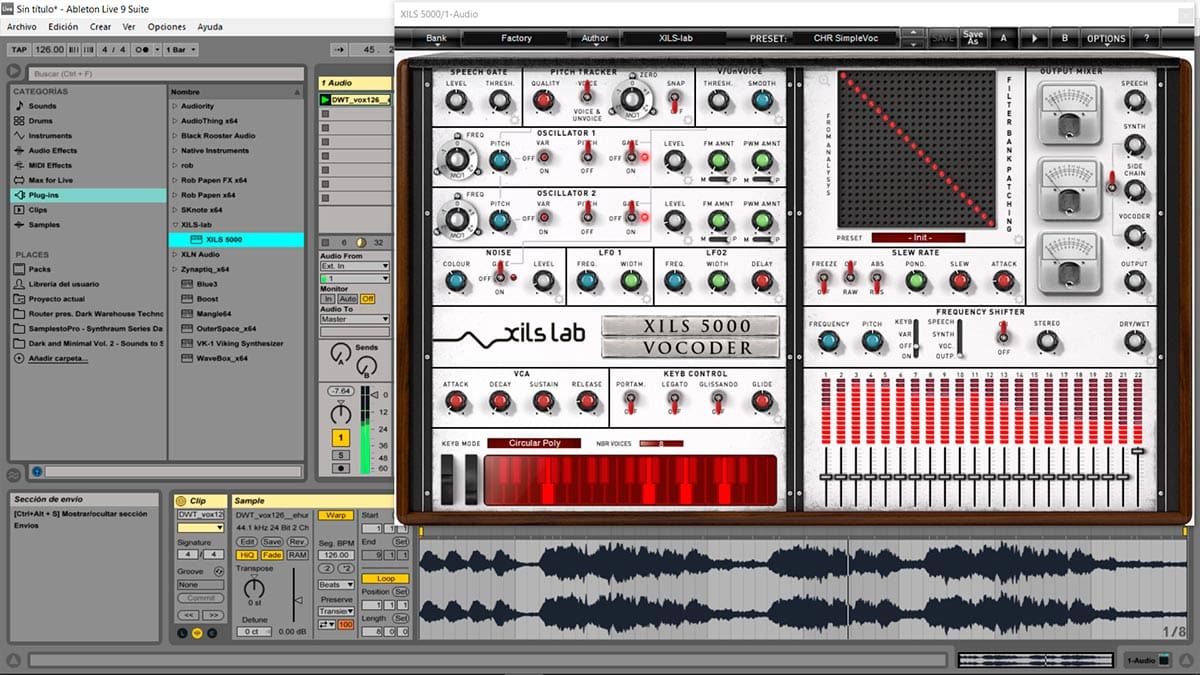The height and width of the screenshot is (675, 1200).
Task: Open the Author dropdown in XILS 5000
Action: click(x=594, y=38)
